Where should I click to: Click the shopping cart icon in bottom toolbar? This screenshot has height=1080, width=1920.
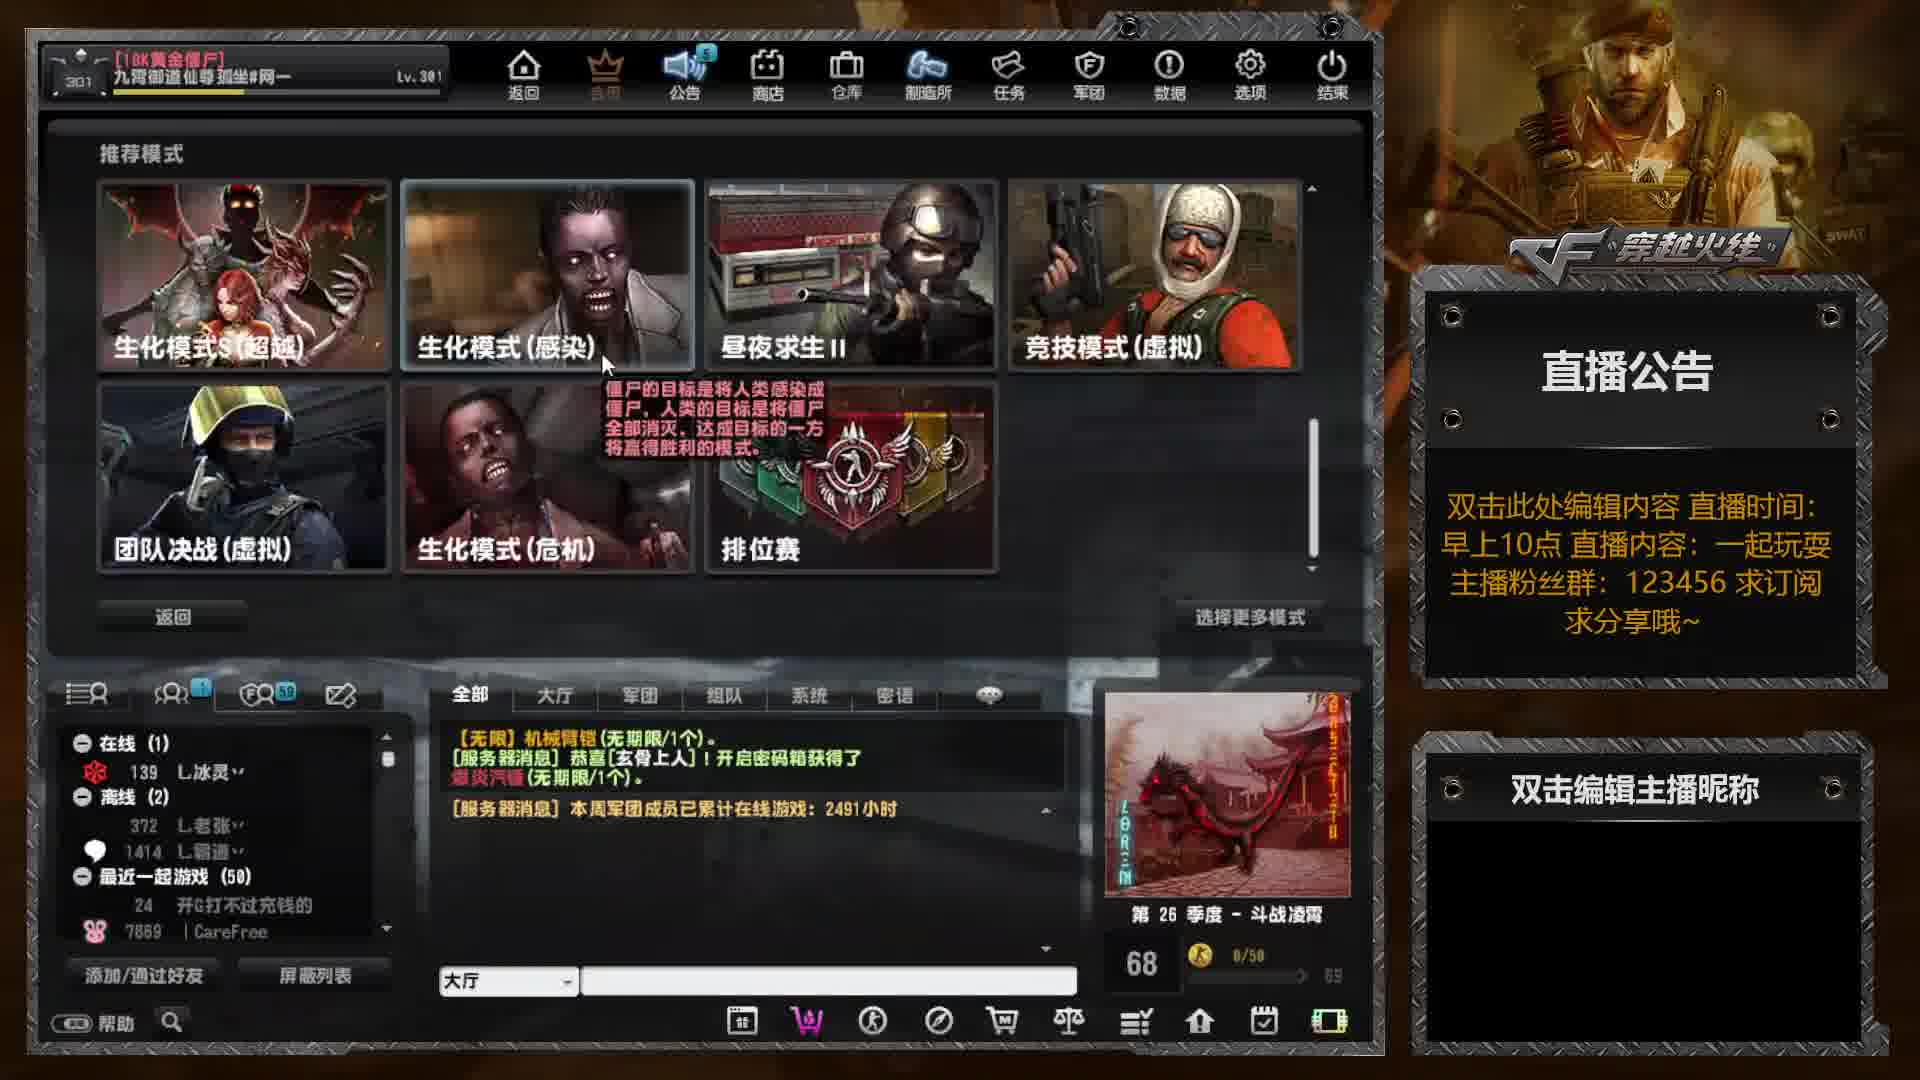coord(1002,1020)
